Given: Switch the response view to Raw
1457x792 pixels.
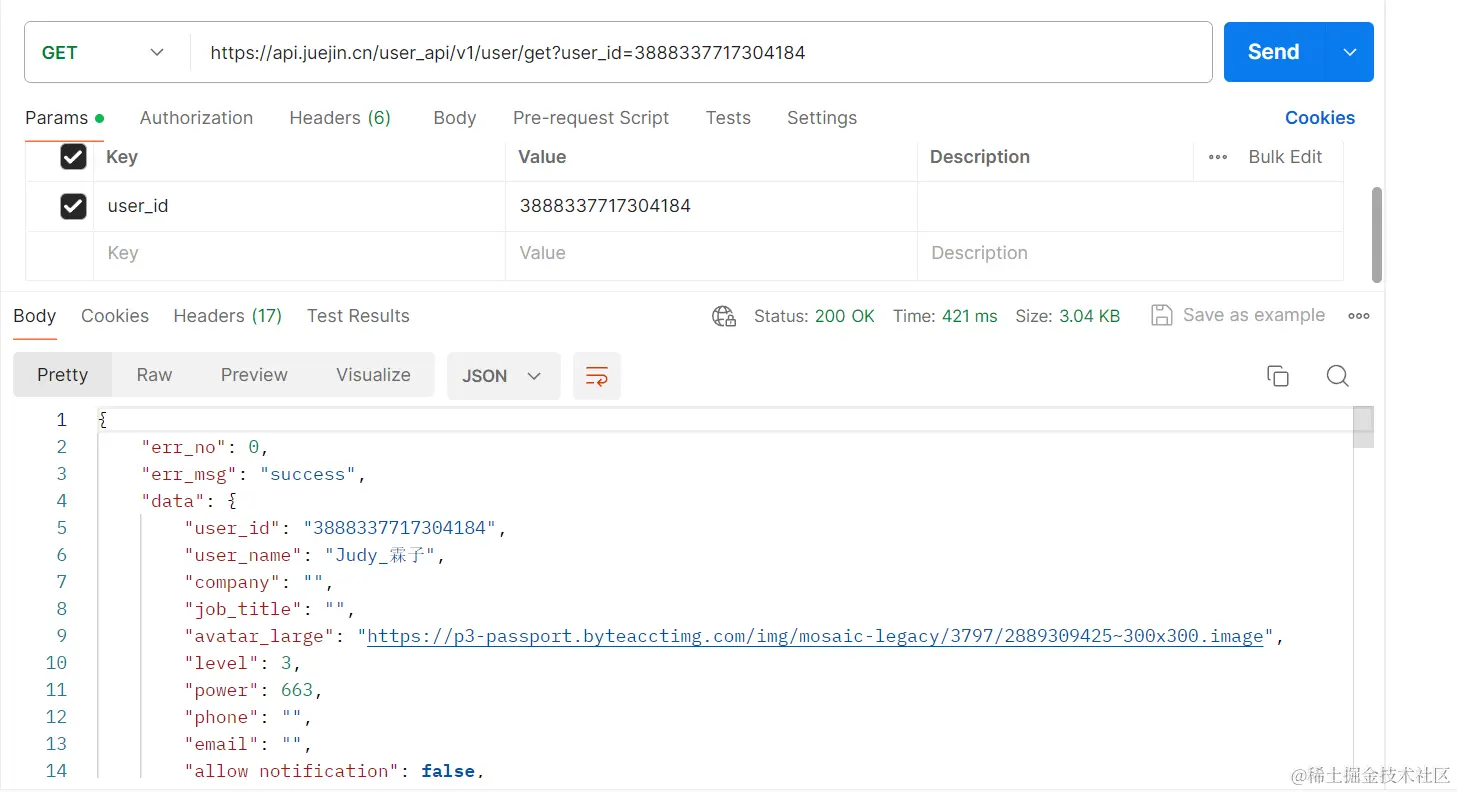Looking at the screenshot, I should [154, 375].
